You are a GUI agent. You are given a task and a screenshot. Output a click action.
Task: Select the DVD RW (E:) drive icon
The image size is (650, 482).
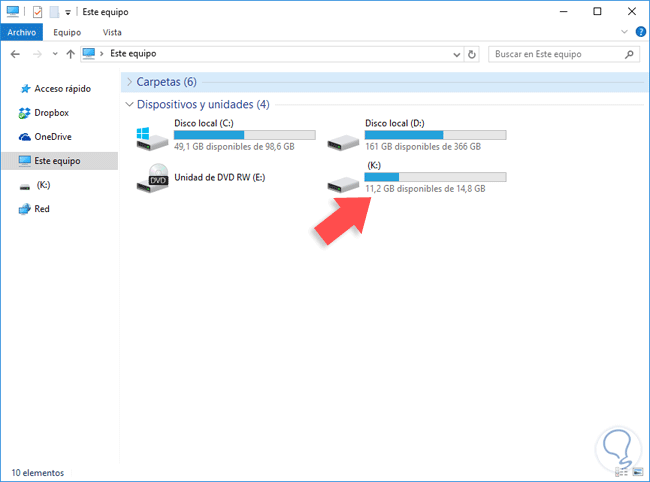tap(157, 179)
